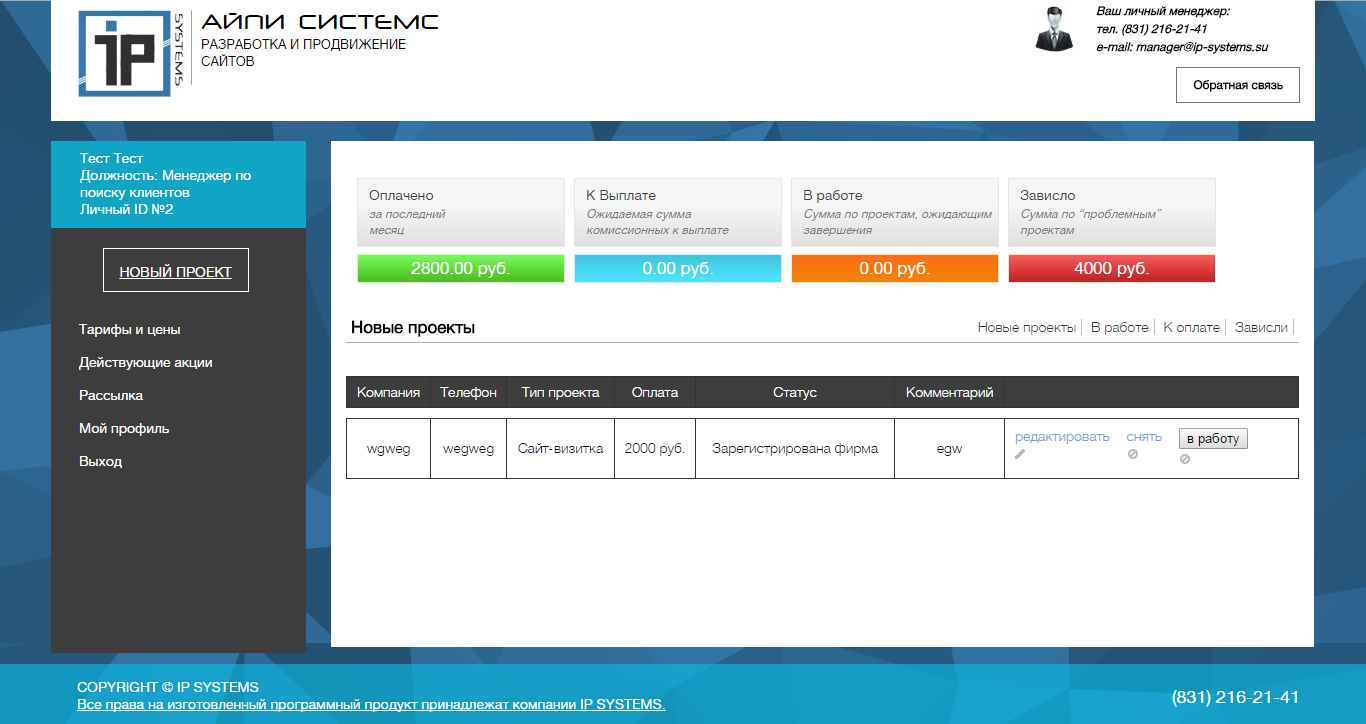Click Выход to log out
The image size is (1366, 724).
pos(100,461)
